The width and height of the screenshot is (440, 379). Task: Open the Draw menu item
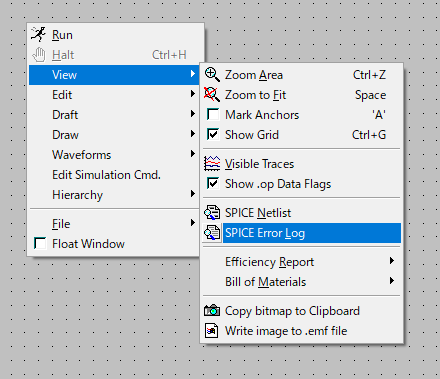(114, 135)
